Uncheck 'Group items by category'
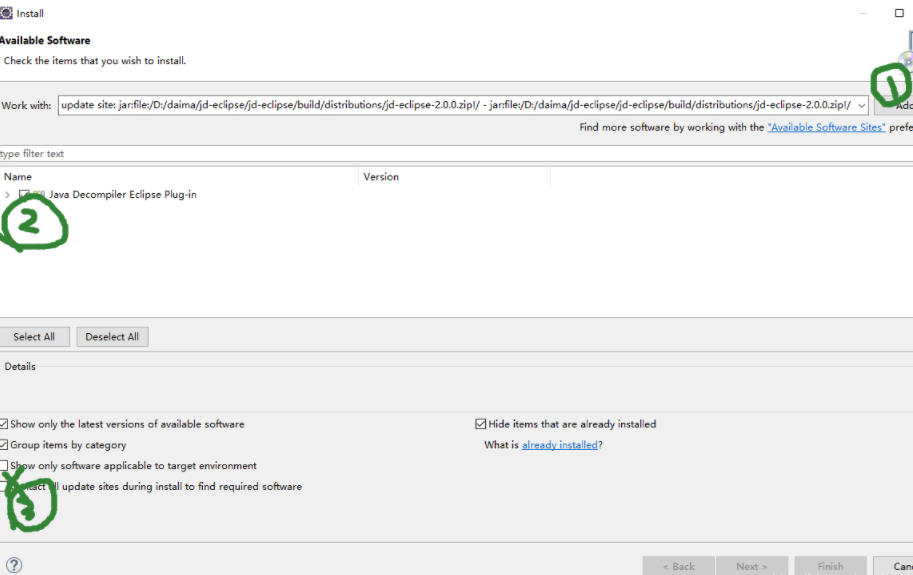The width and height of the screenshot is (913, 575). (5, 445)
